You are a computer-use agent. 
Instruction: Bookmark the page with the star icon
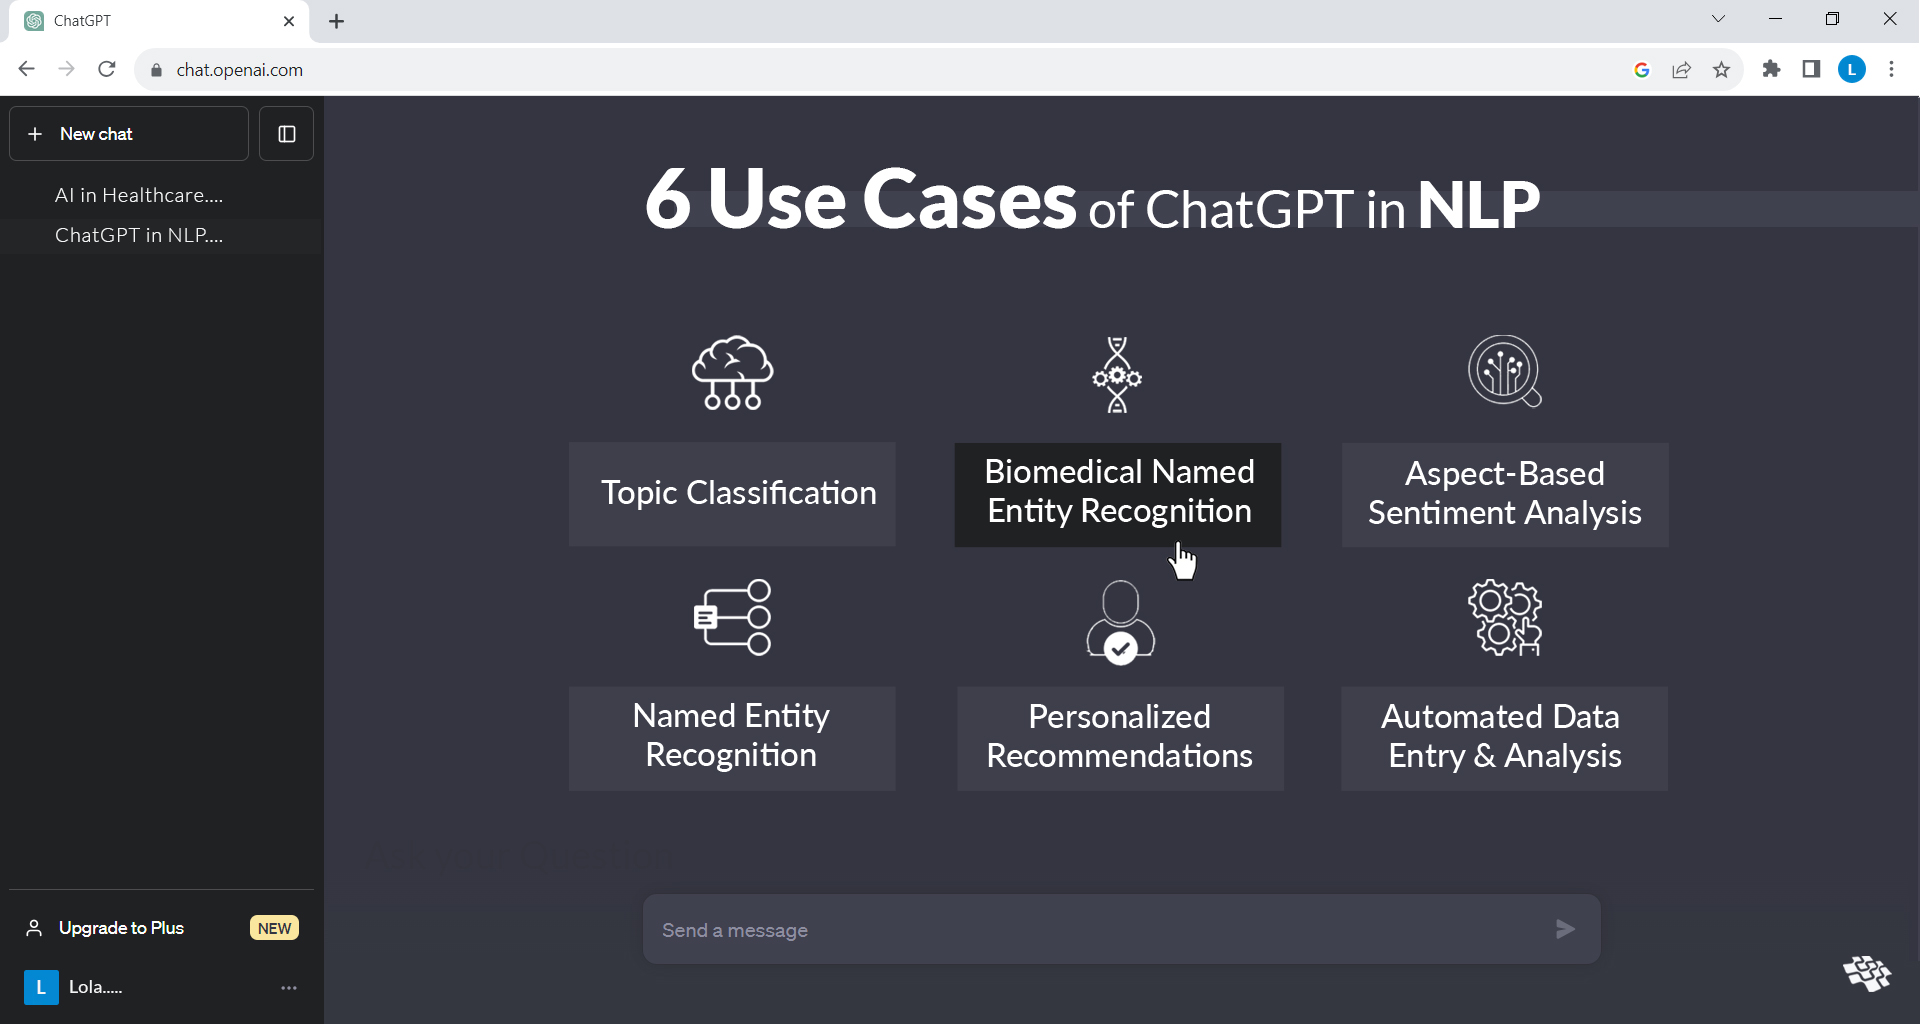1721,69
